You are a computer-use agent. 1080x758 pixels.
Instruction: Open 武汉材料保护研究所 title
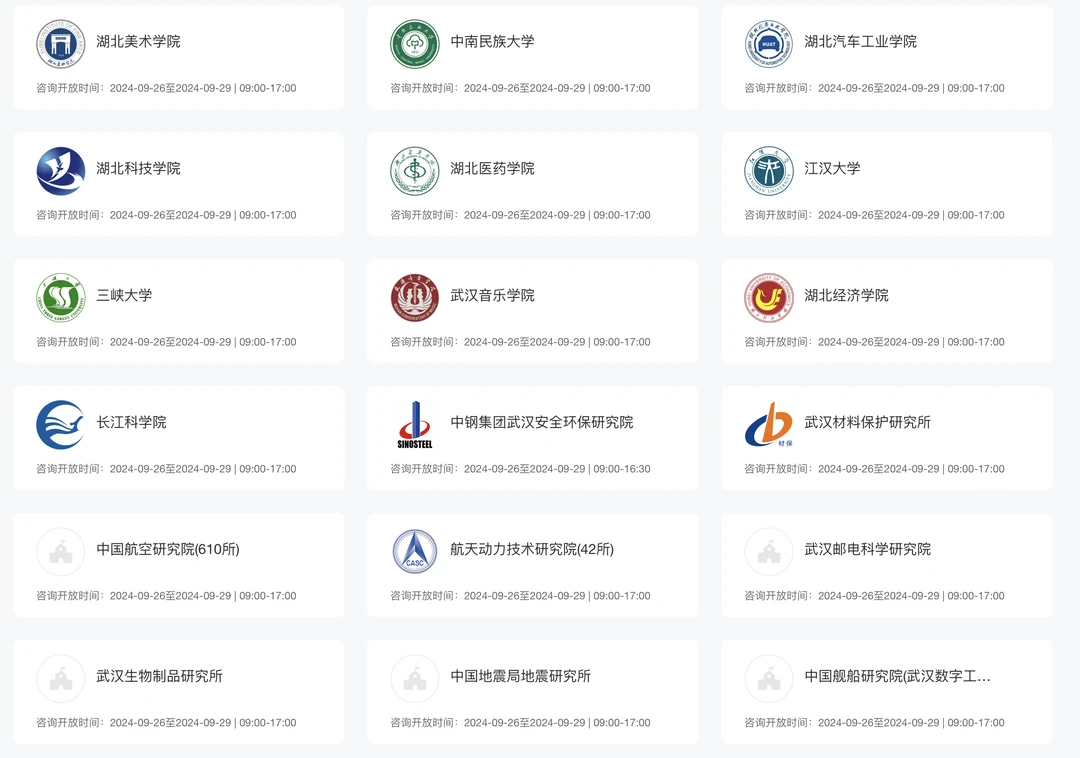pyautogui.click(x=867, y=422)
